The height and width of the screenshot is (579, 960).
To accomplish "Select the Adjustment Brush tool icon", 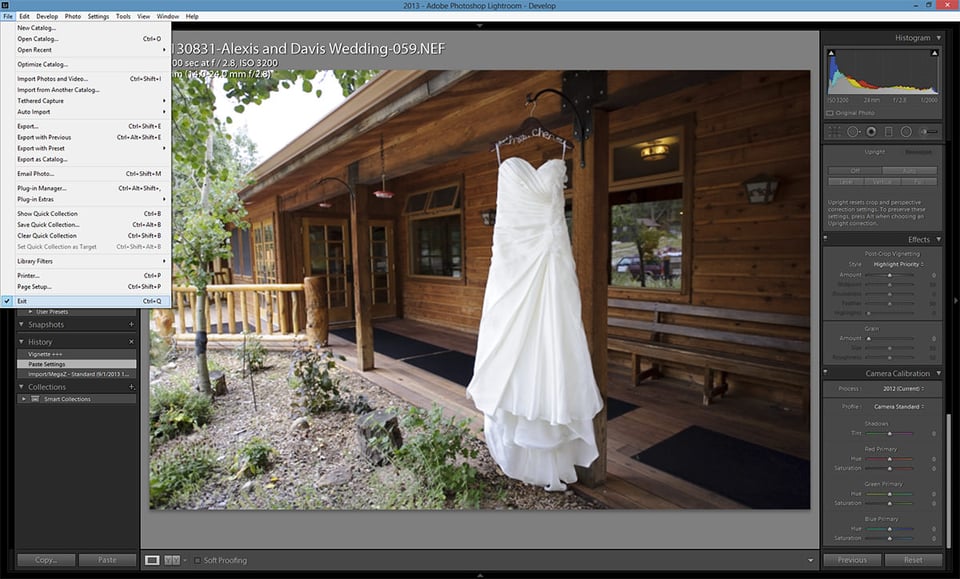I will point(929,132).
